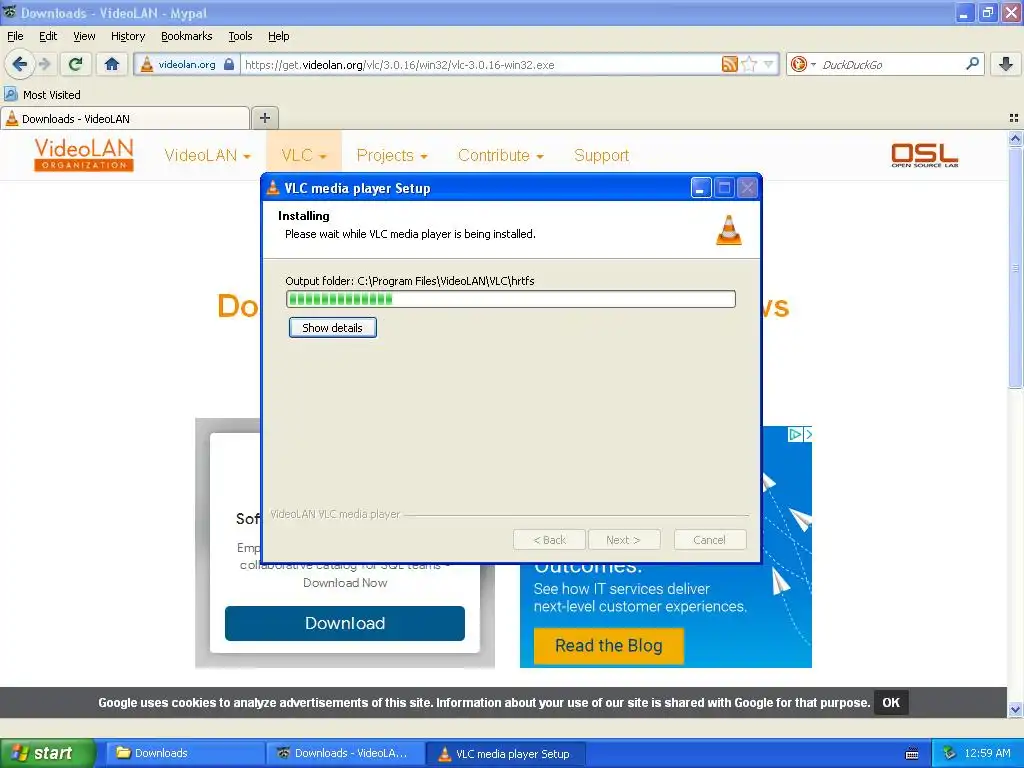This screenshot has height=768, width=1024.
Task: Click the URL address field
Action: pyautogui.click(x=480, y=64)
